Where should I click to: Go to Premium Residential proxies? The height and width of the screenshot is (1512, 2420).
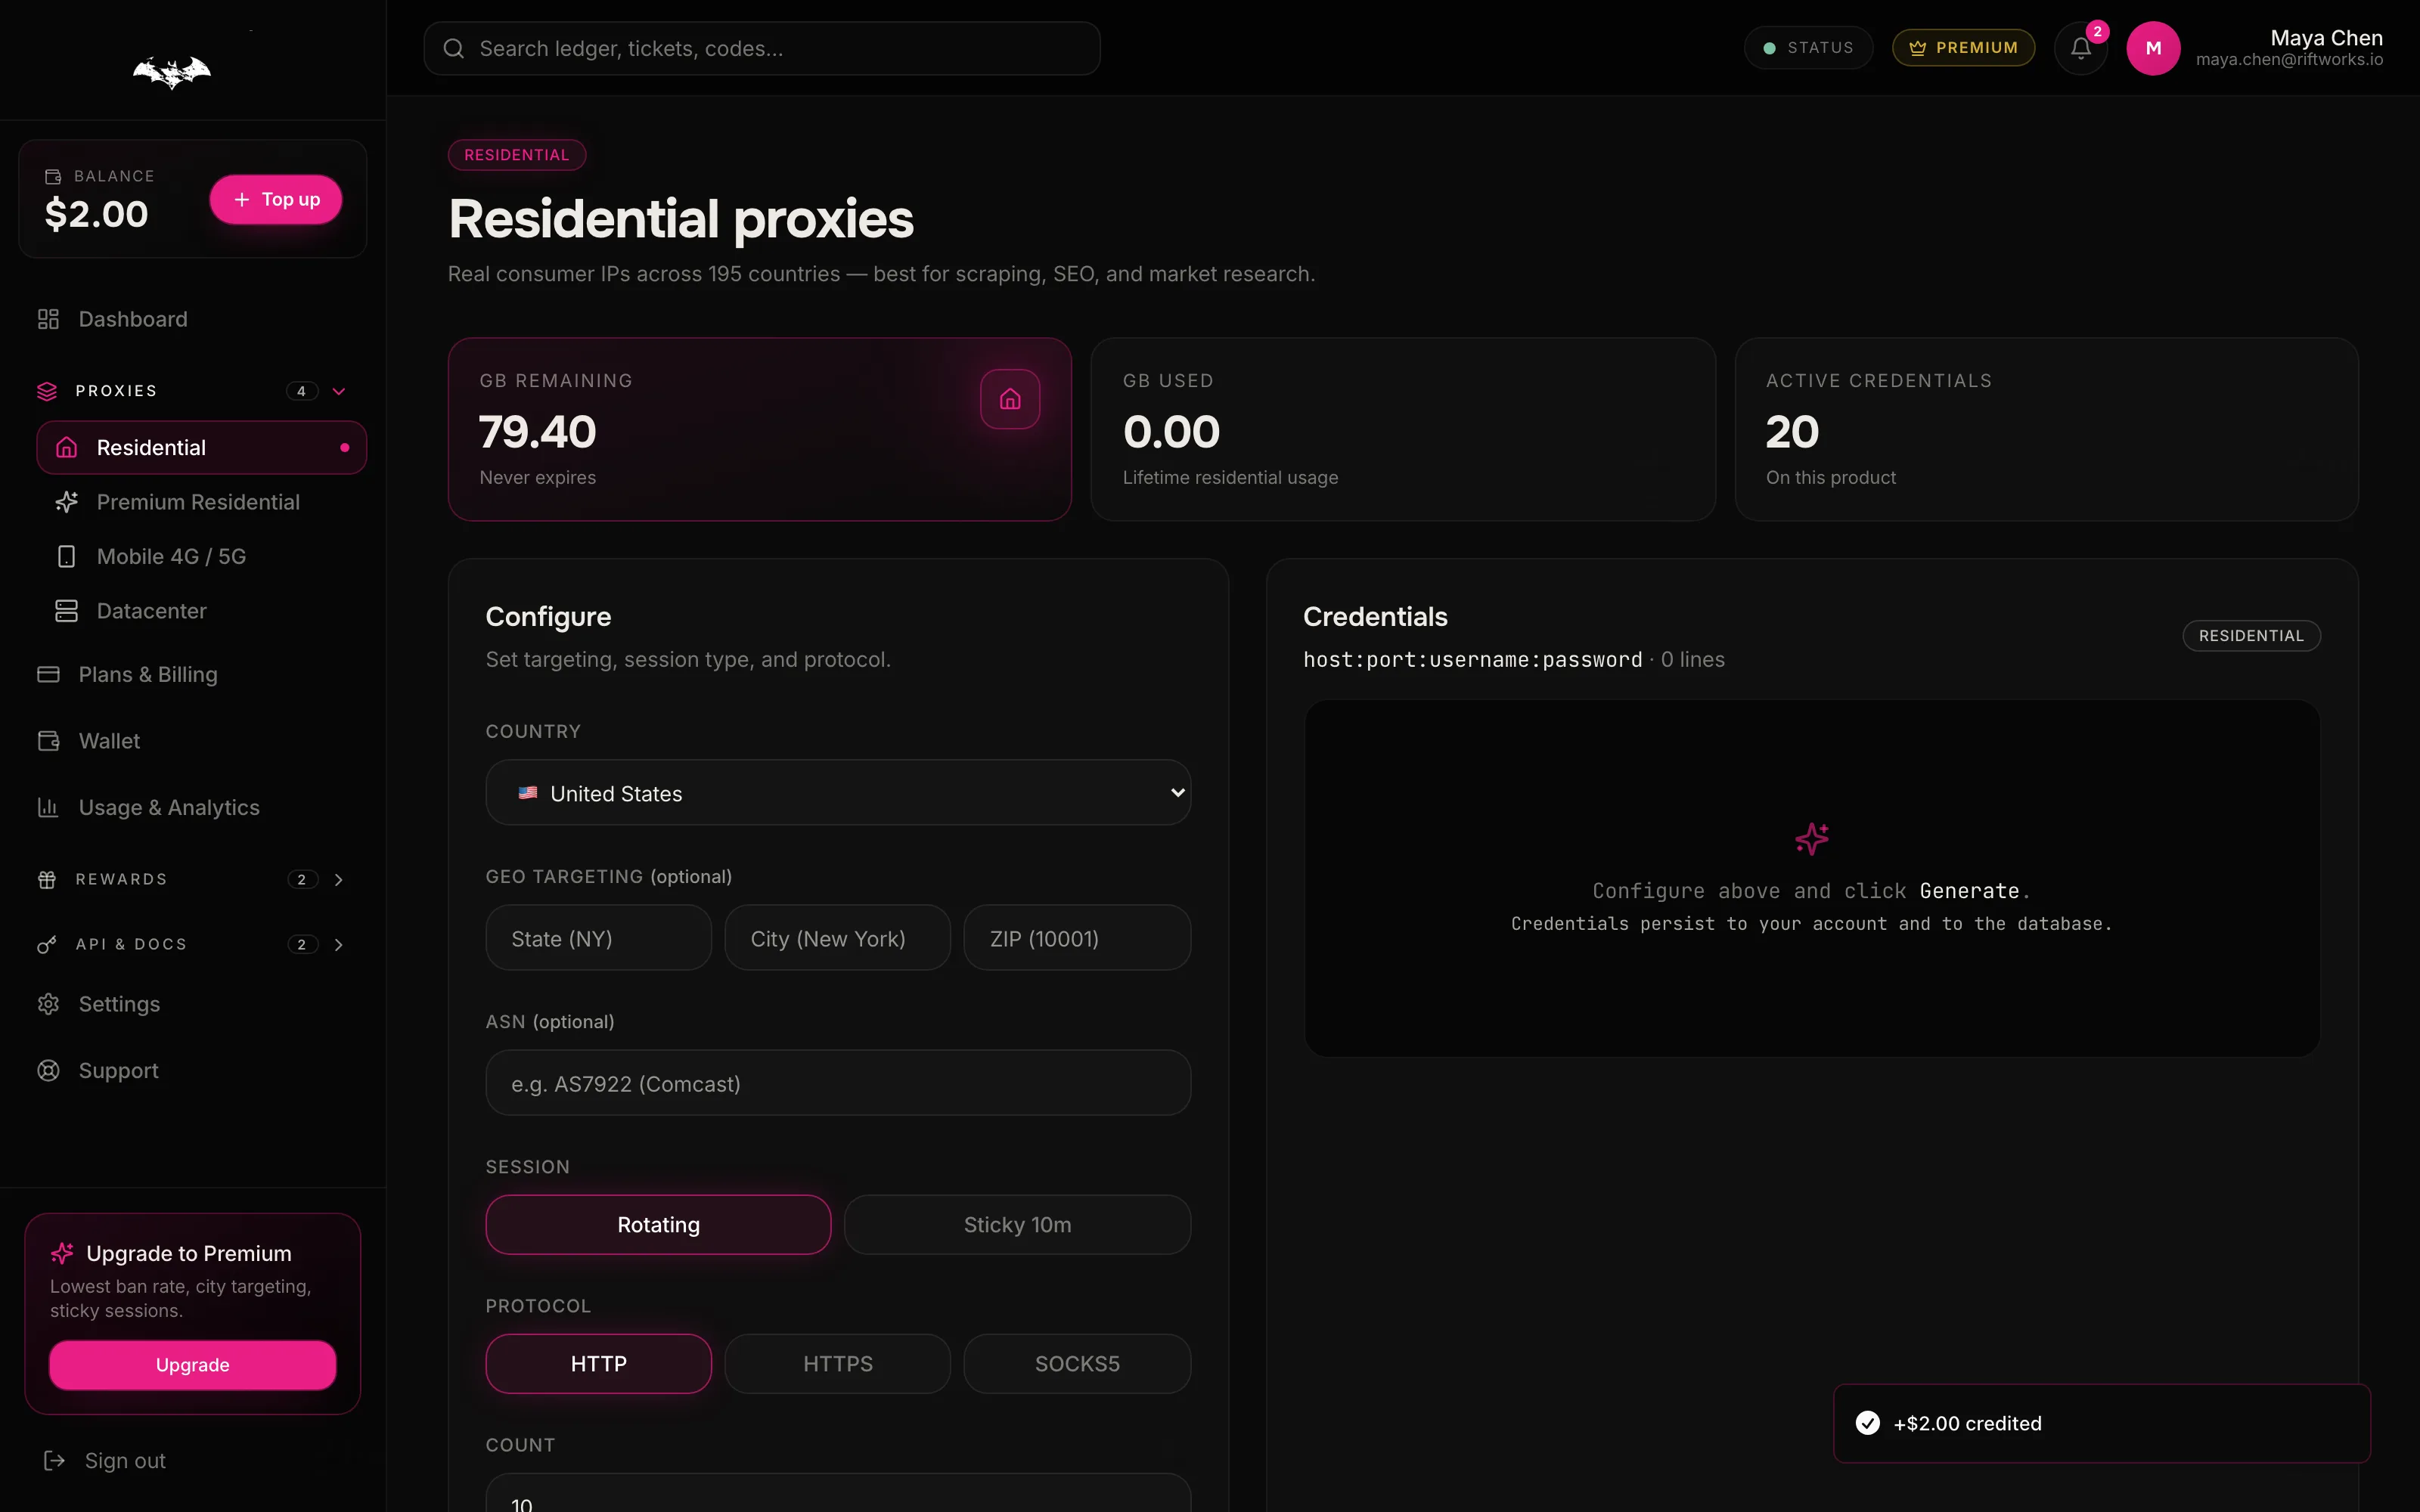pyautogui.click(x=202, y=502)
